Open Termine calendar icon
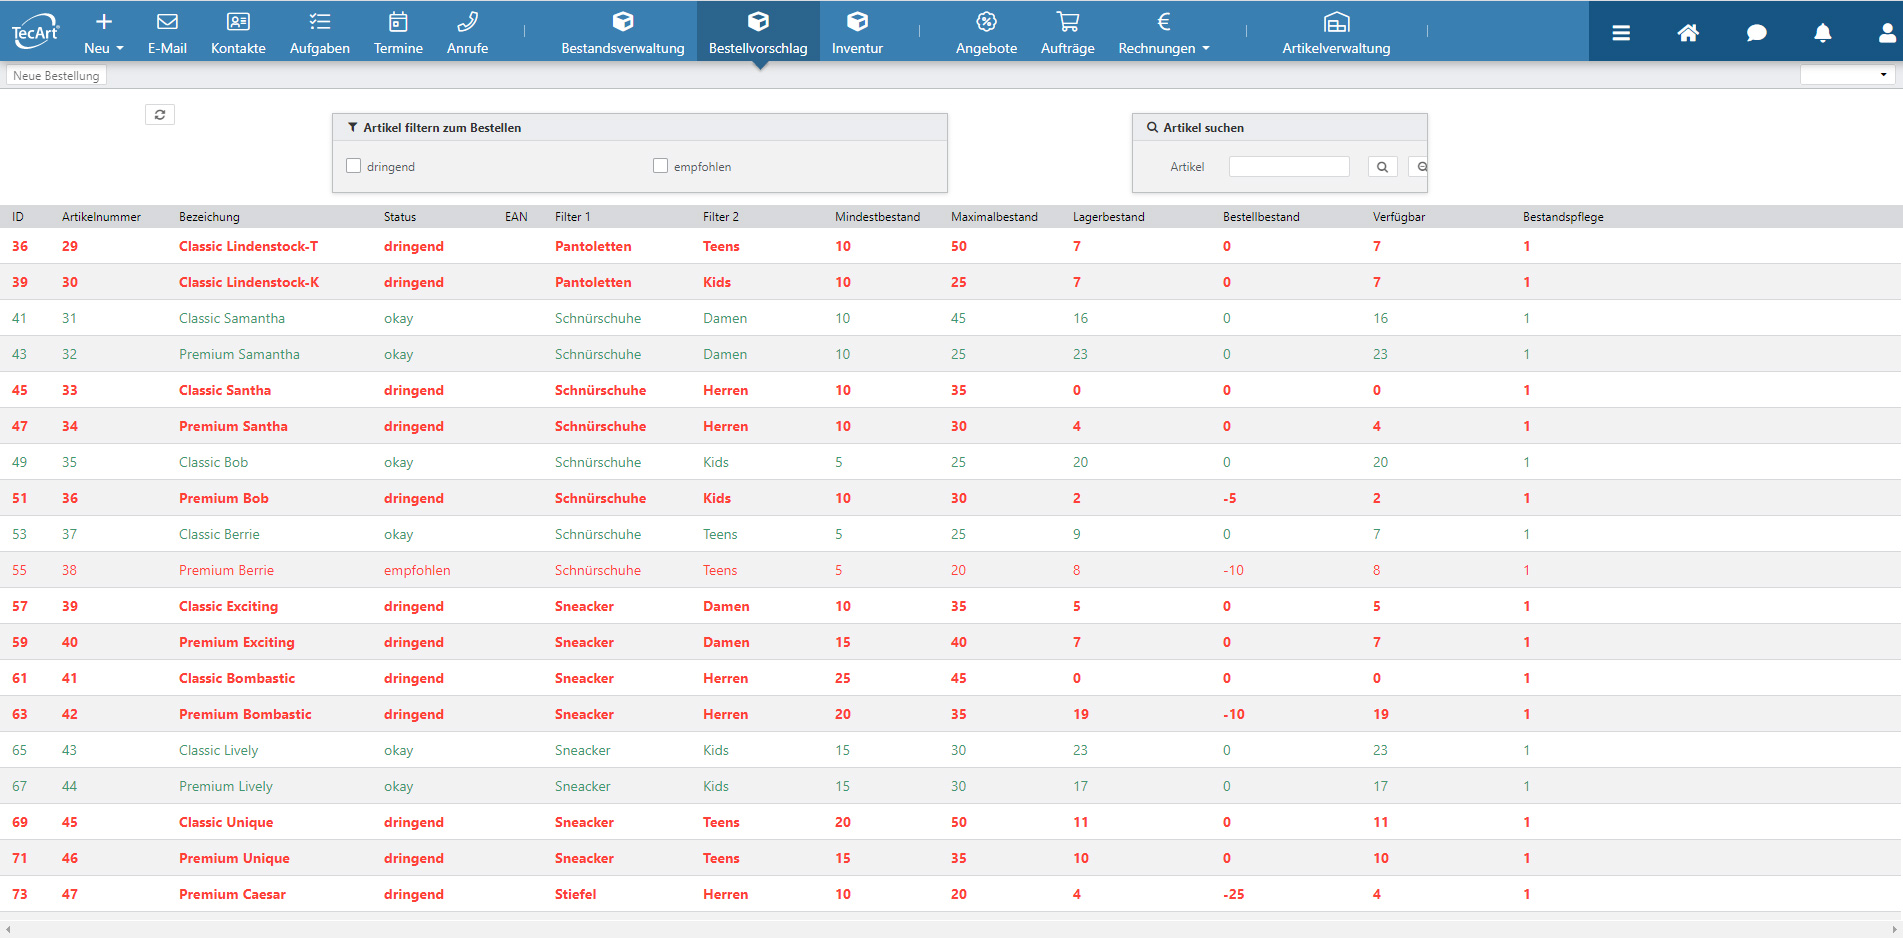 (x=398, y=22)
